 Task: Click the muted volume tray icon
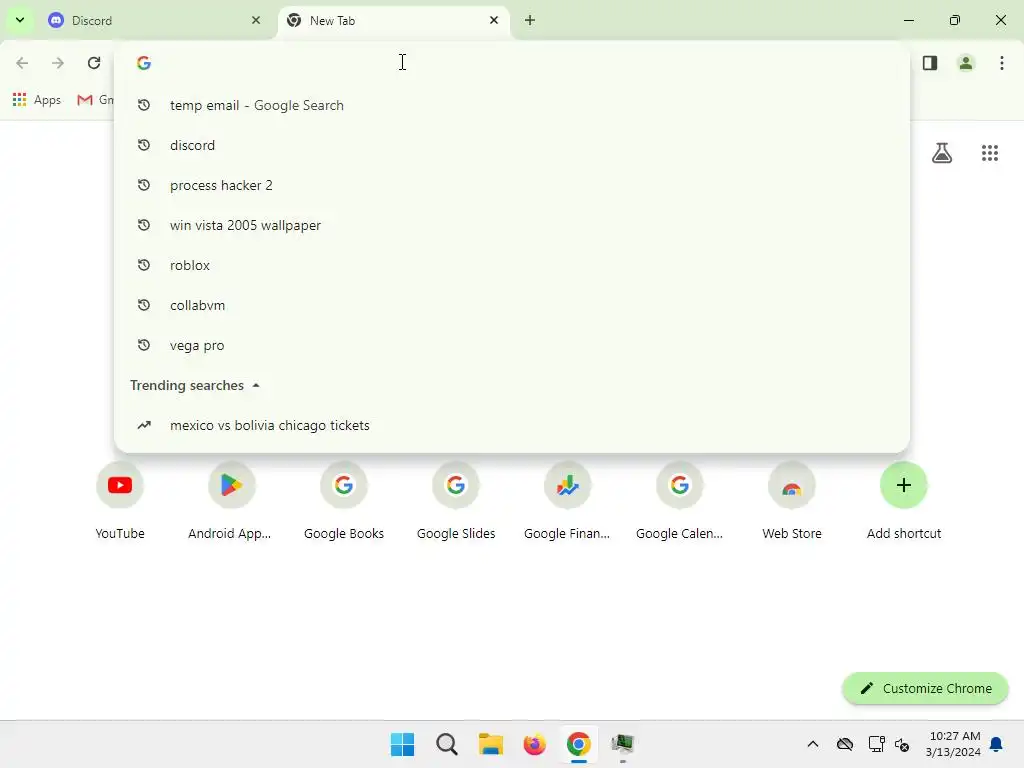tap(903, 744)
